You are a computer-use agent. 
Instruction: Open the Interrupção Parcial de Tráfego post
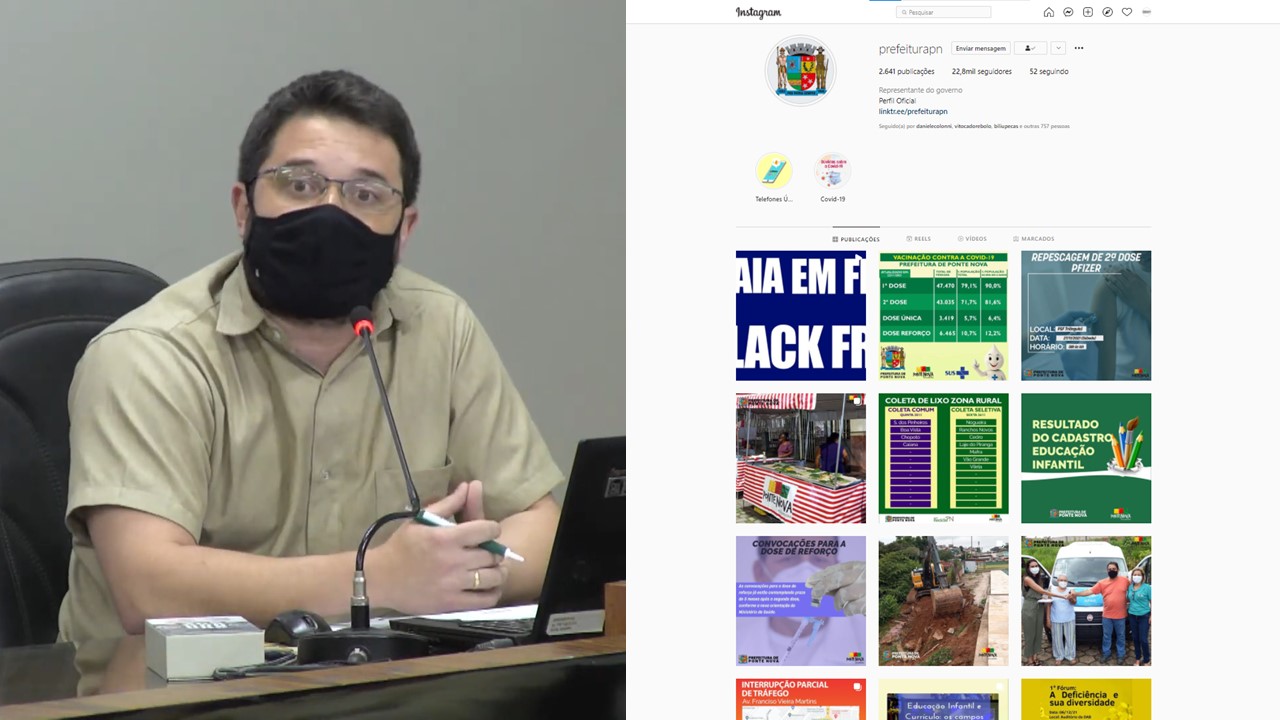801,699
